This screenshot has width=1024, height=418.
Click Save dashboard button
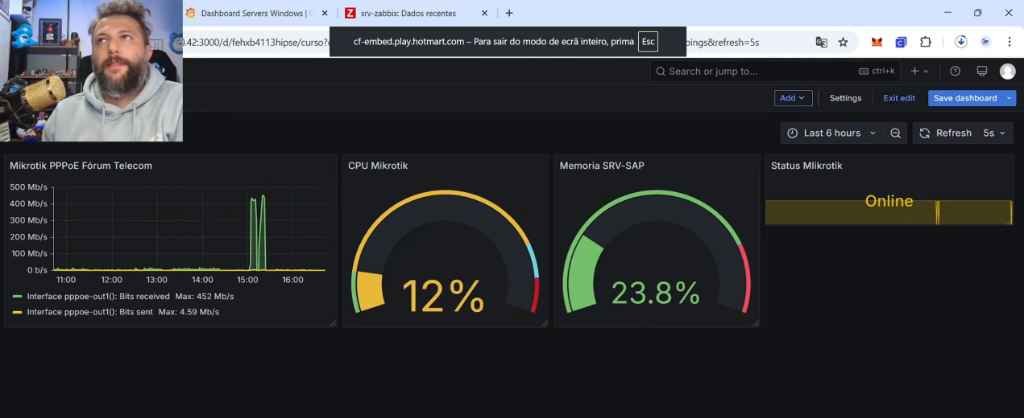pos(965,98)
